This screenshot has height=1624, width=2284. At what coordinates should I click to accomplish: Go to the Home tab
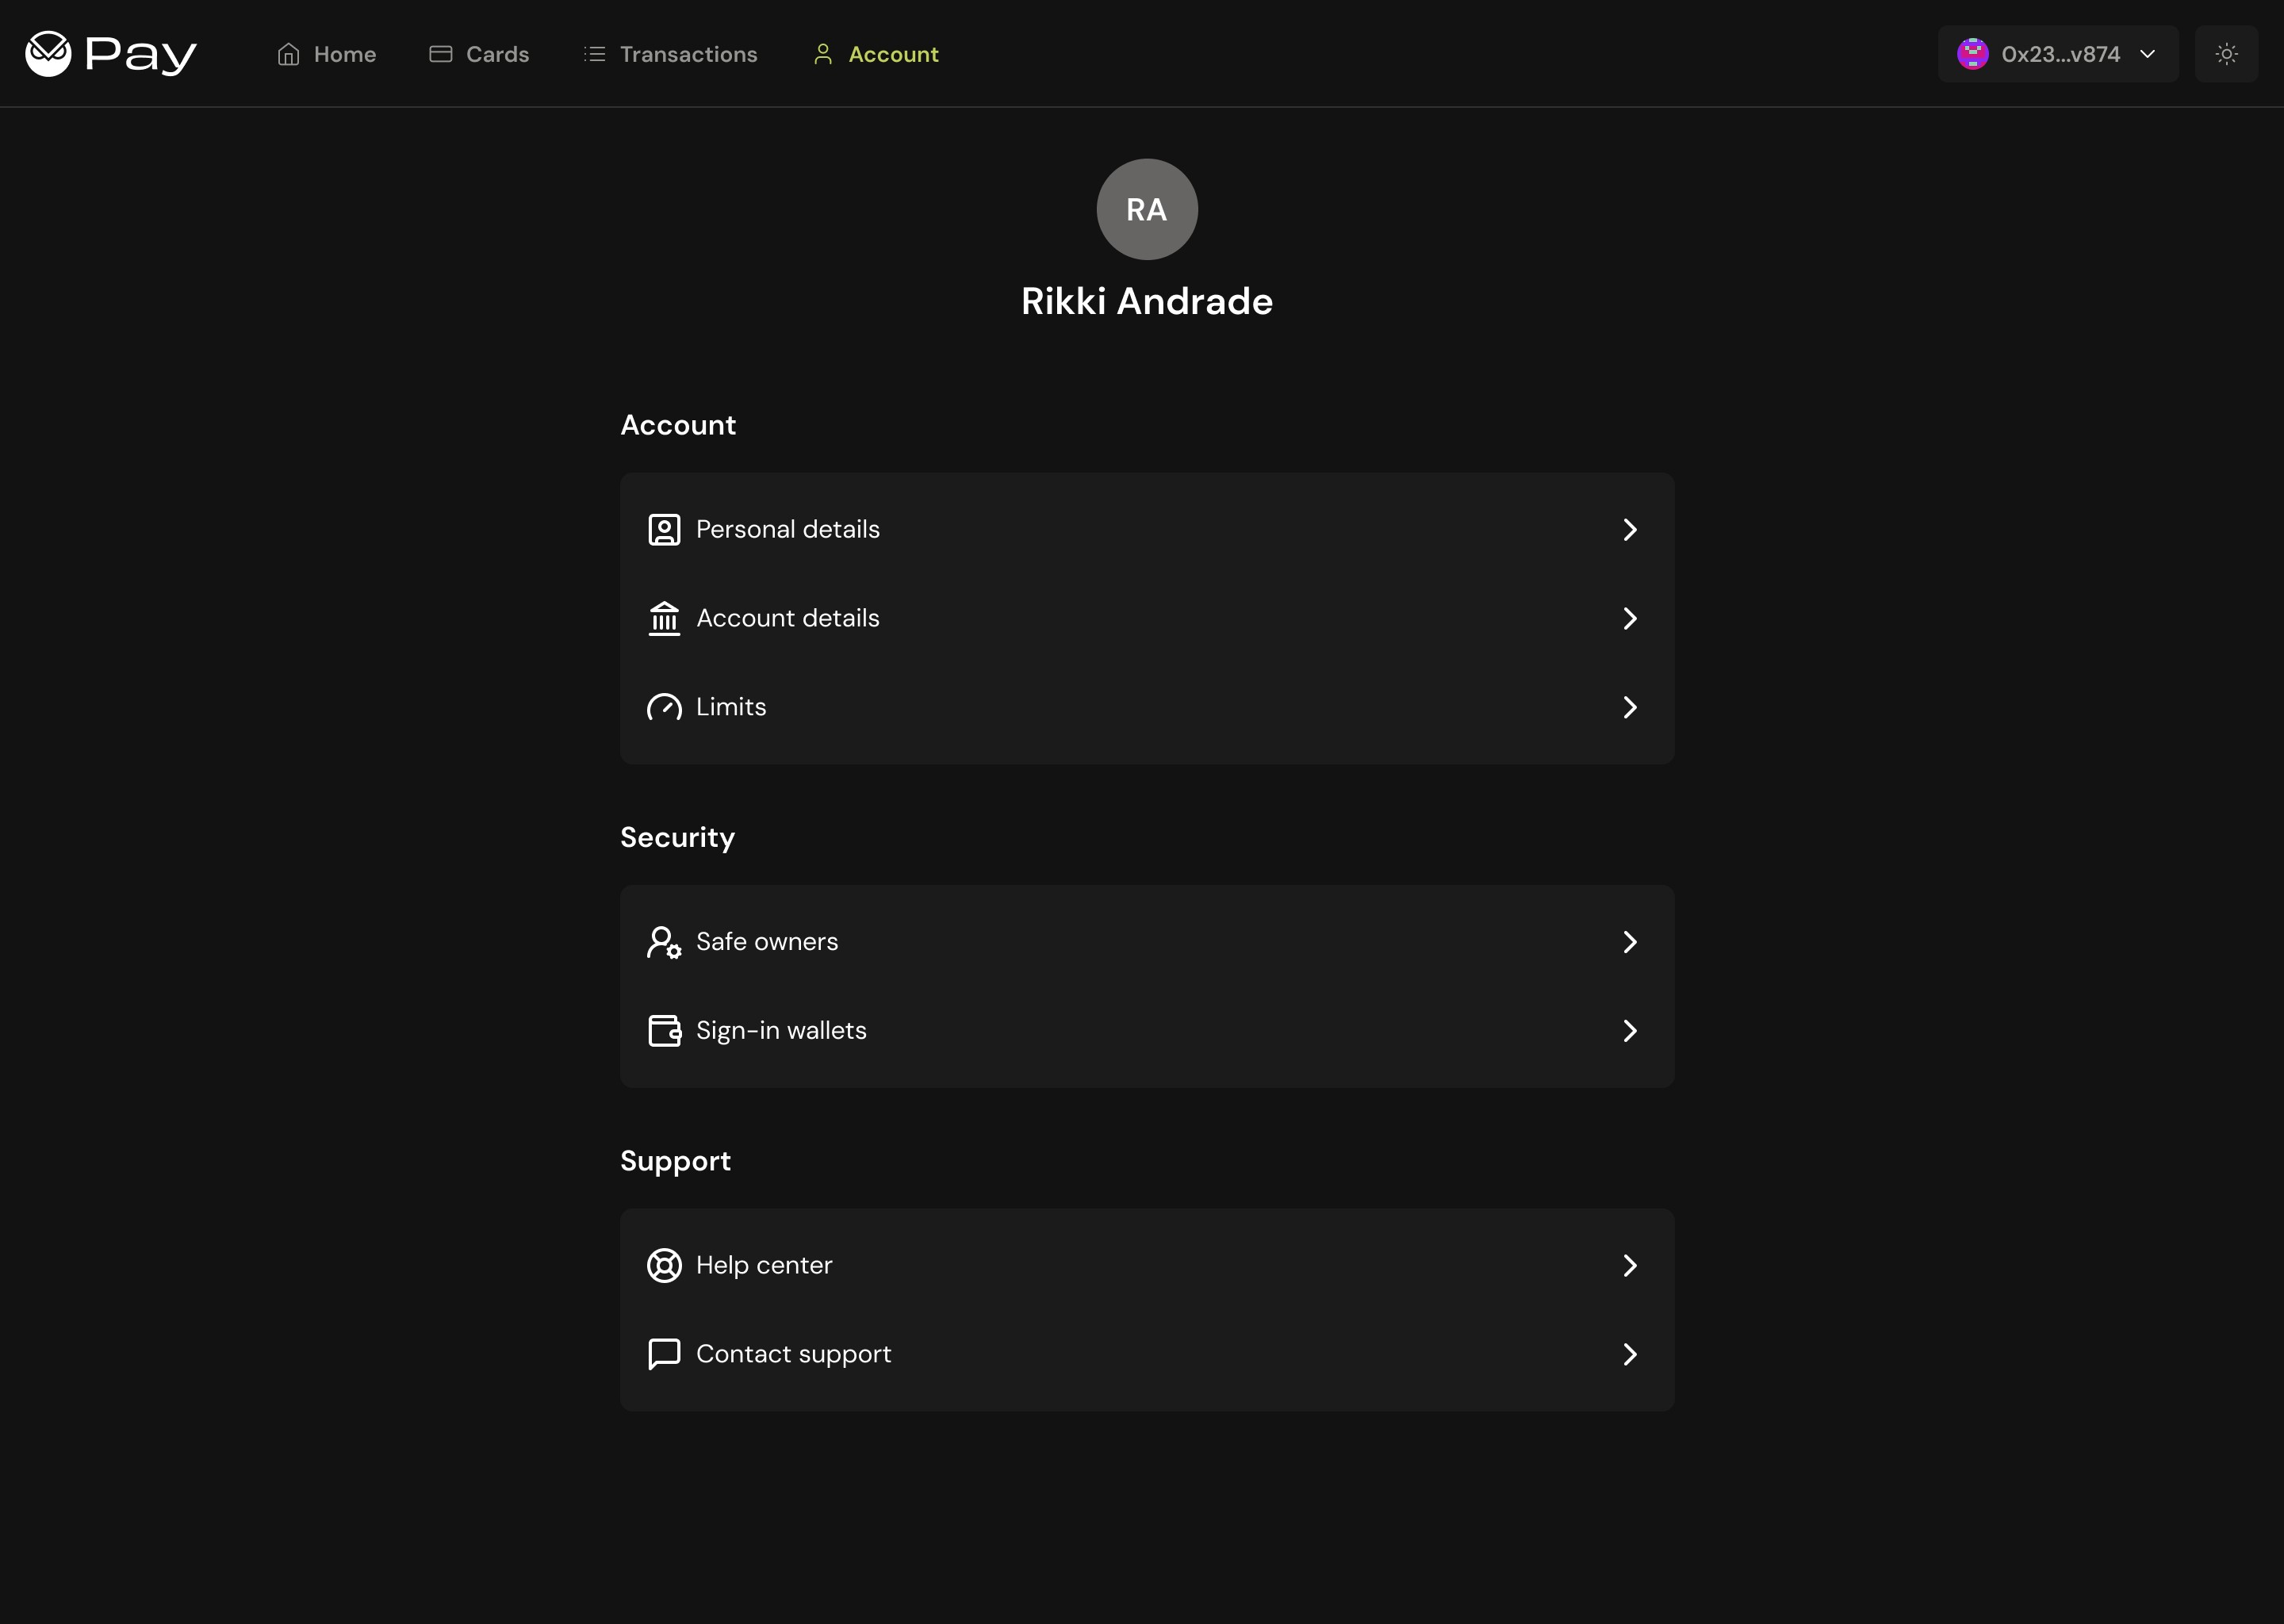(327, 54)
